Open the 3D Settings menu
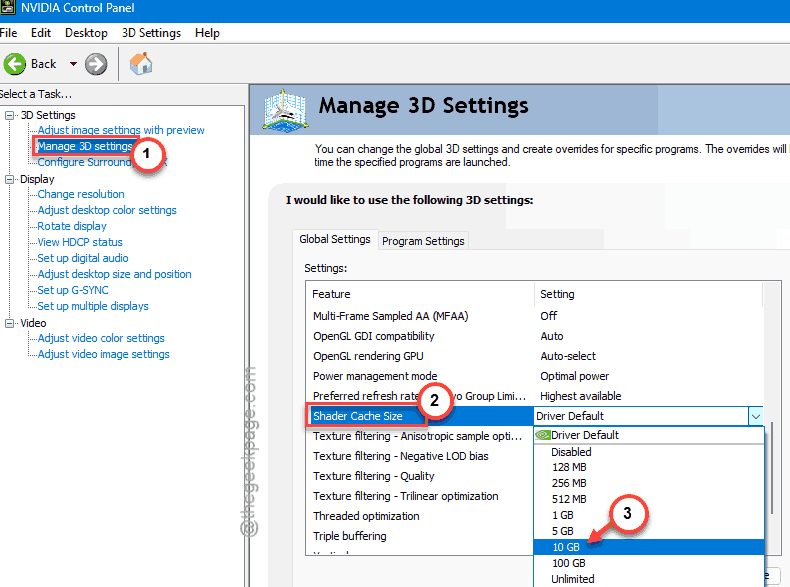 coord(151,33)
